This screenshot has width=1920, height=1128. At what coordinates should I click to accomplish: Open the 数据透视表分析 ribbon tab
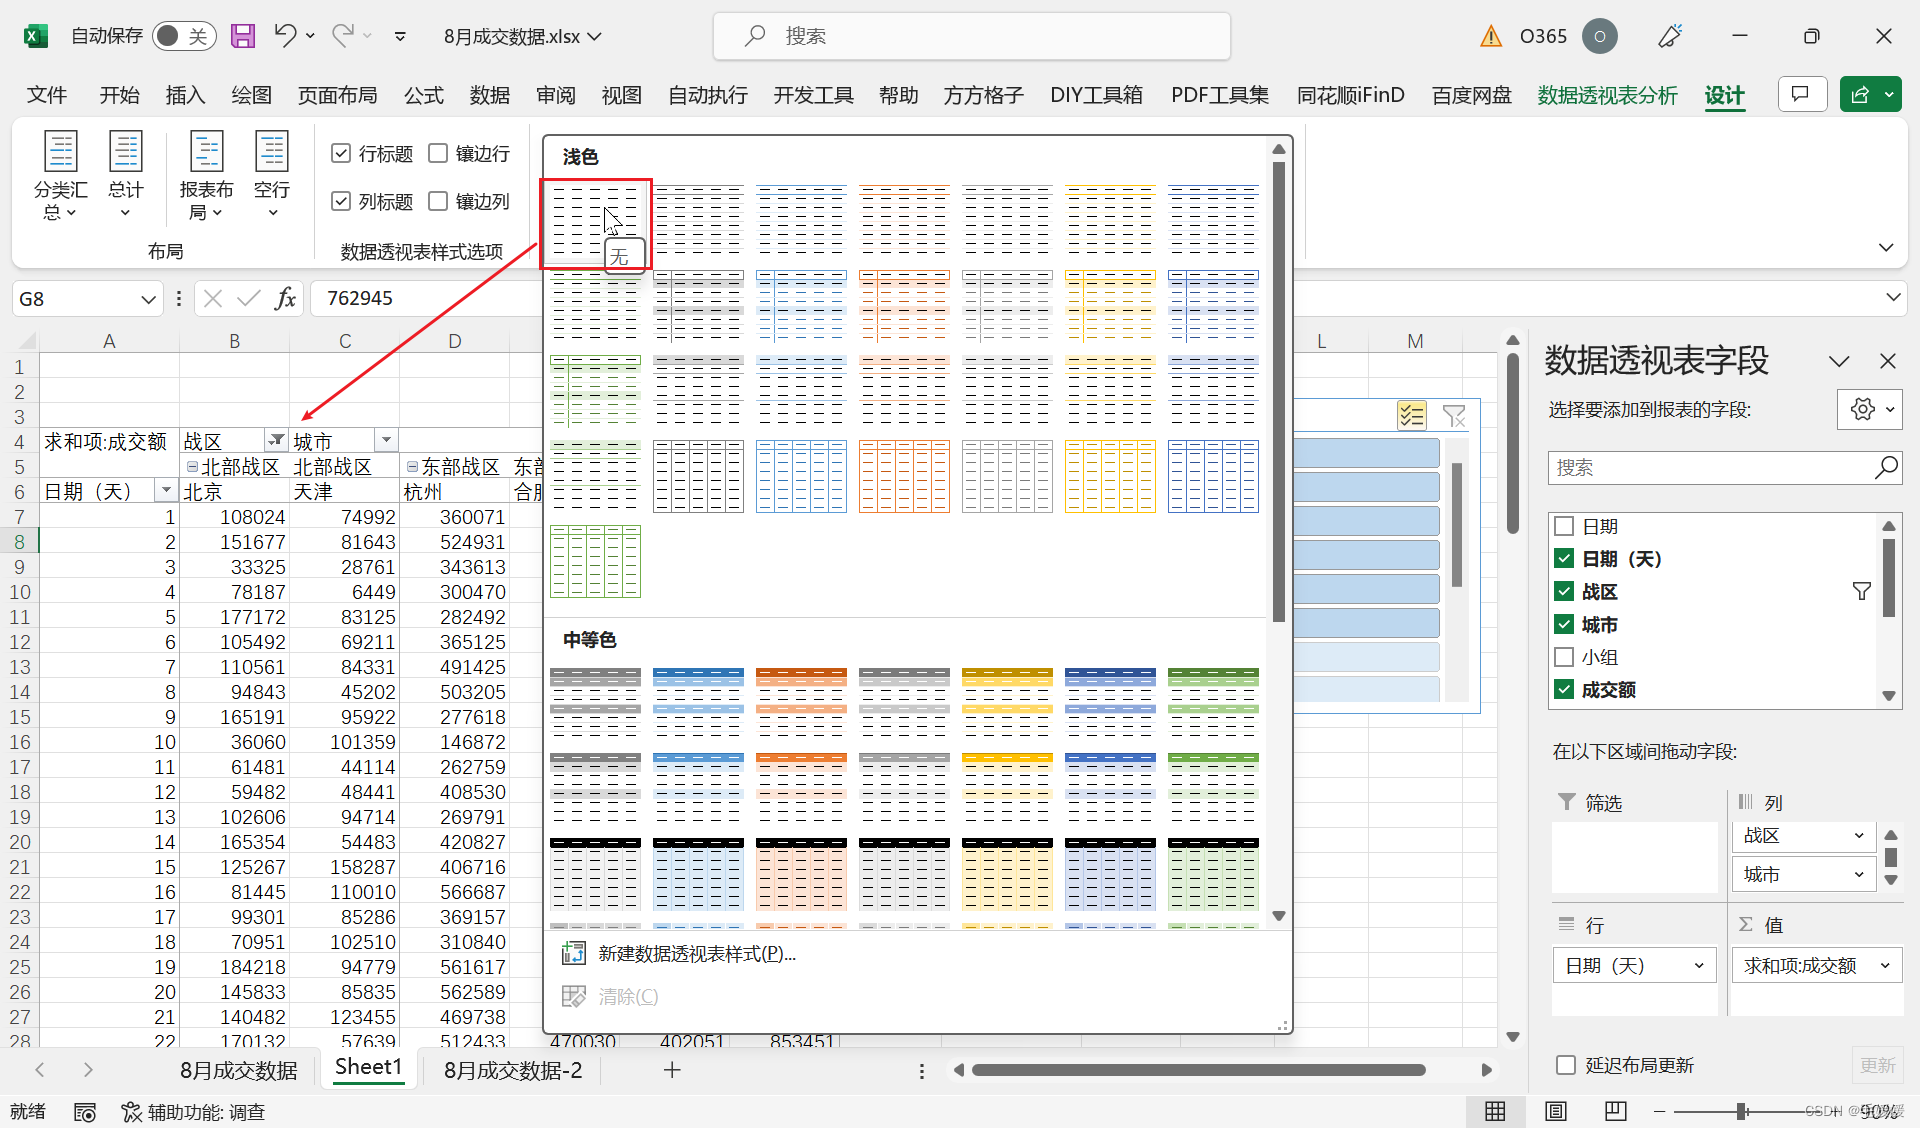coord(1608,95)
